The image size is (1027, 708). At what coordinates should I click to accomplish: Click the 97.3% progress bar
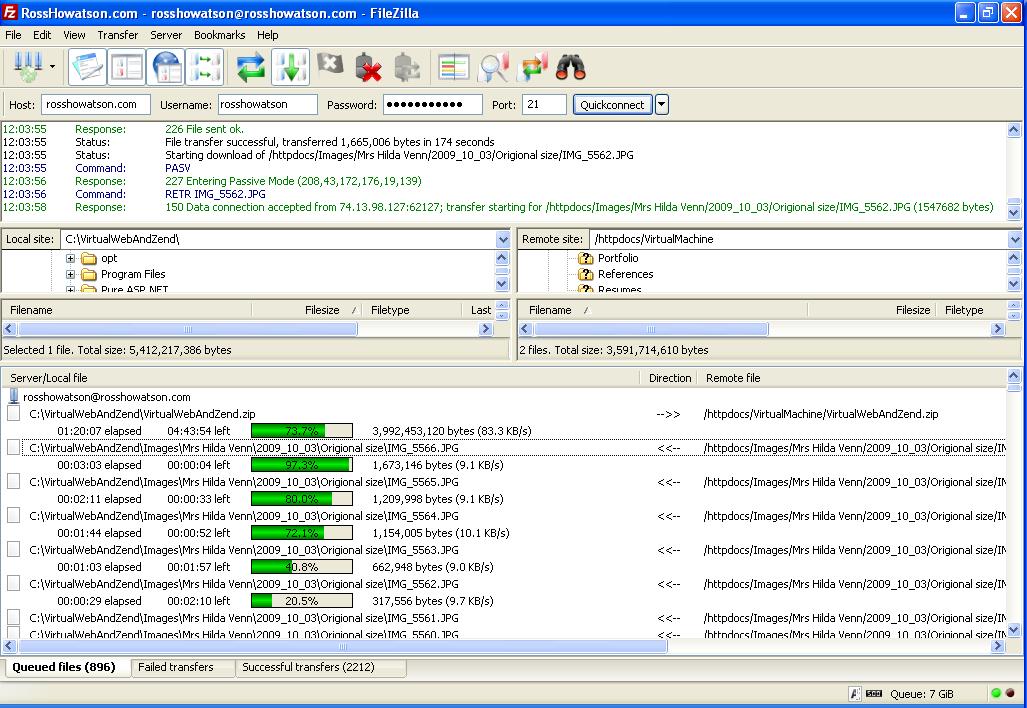tap(302, 464)
